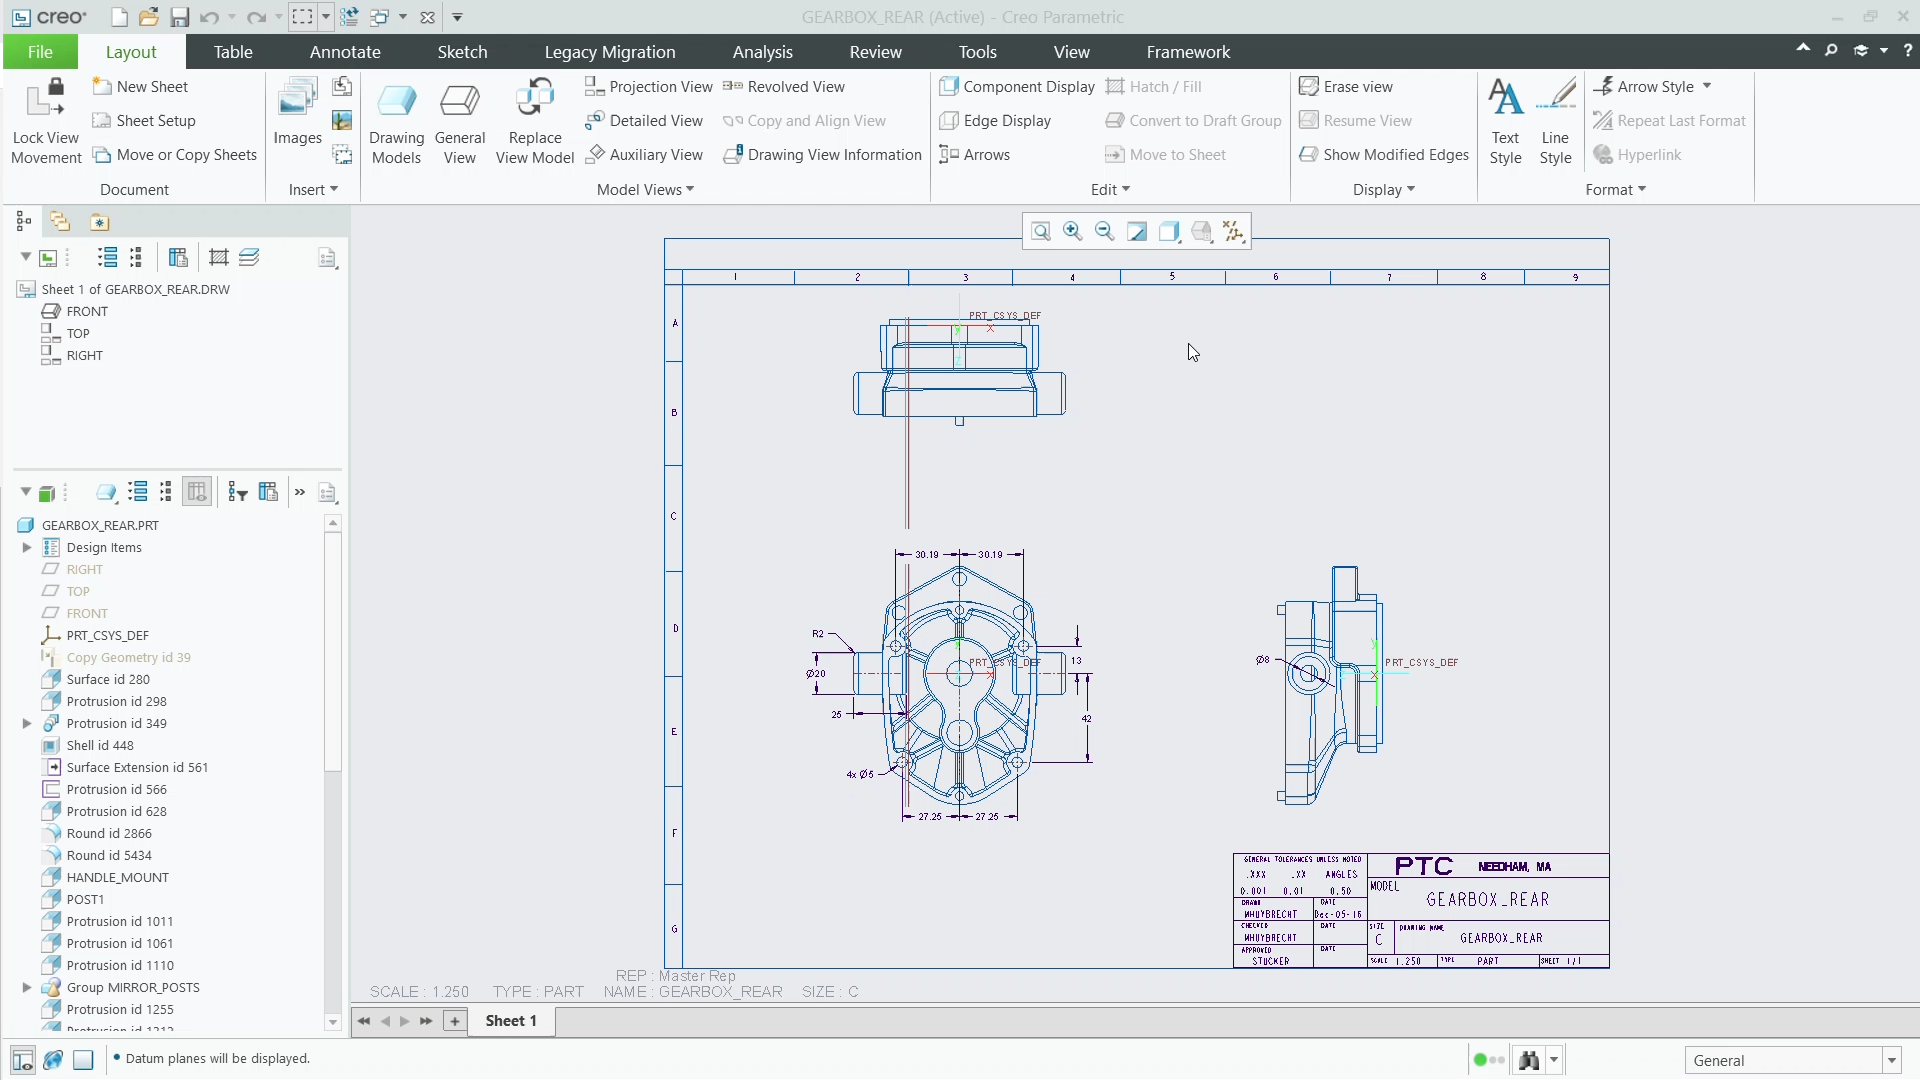Open the Drawing Models tool
The image size is (1920, 1080).
click(x=396, y=121)
